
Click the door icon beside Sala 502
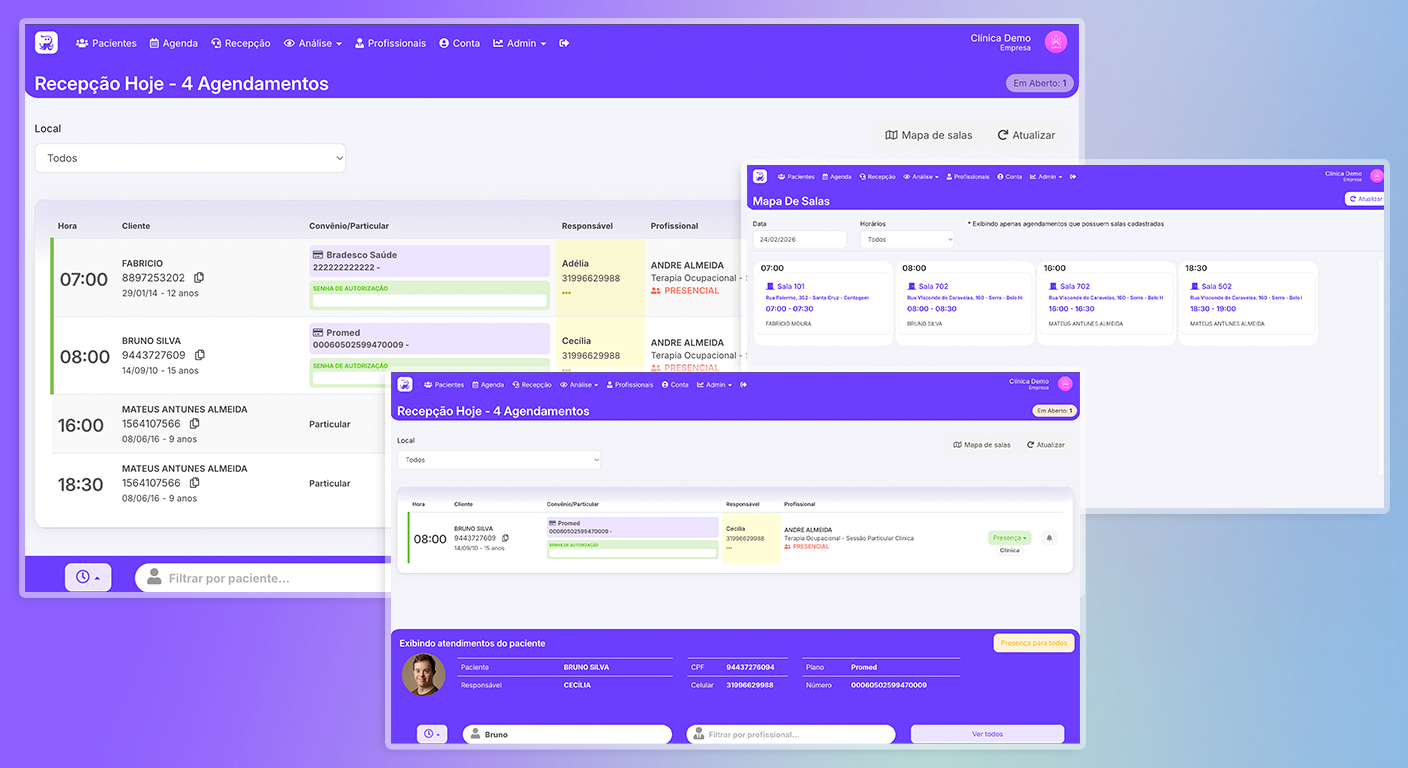pyautogui.click(x=1194, y=287)
